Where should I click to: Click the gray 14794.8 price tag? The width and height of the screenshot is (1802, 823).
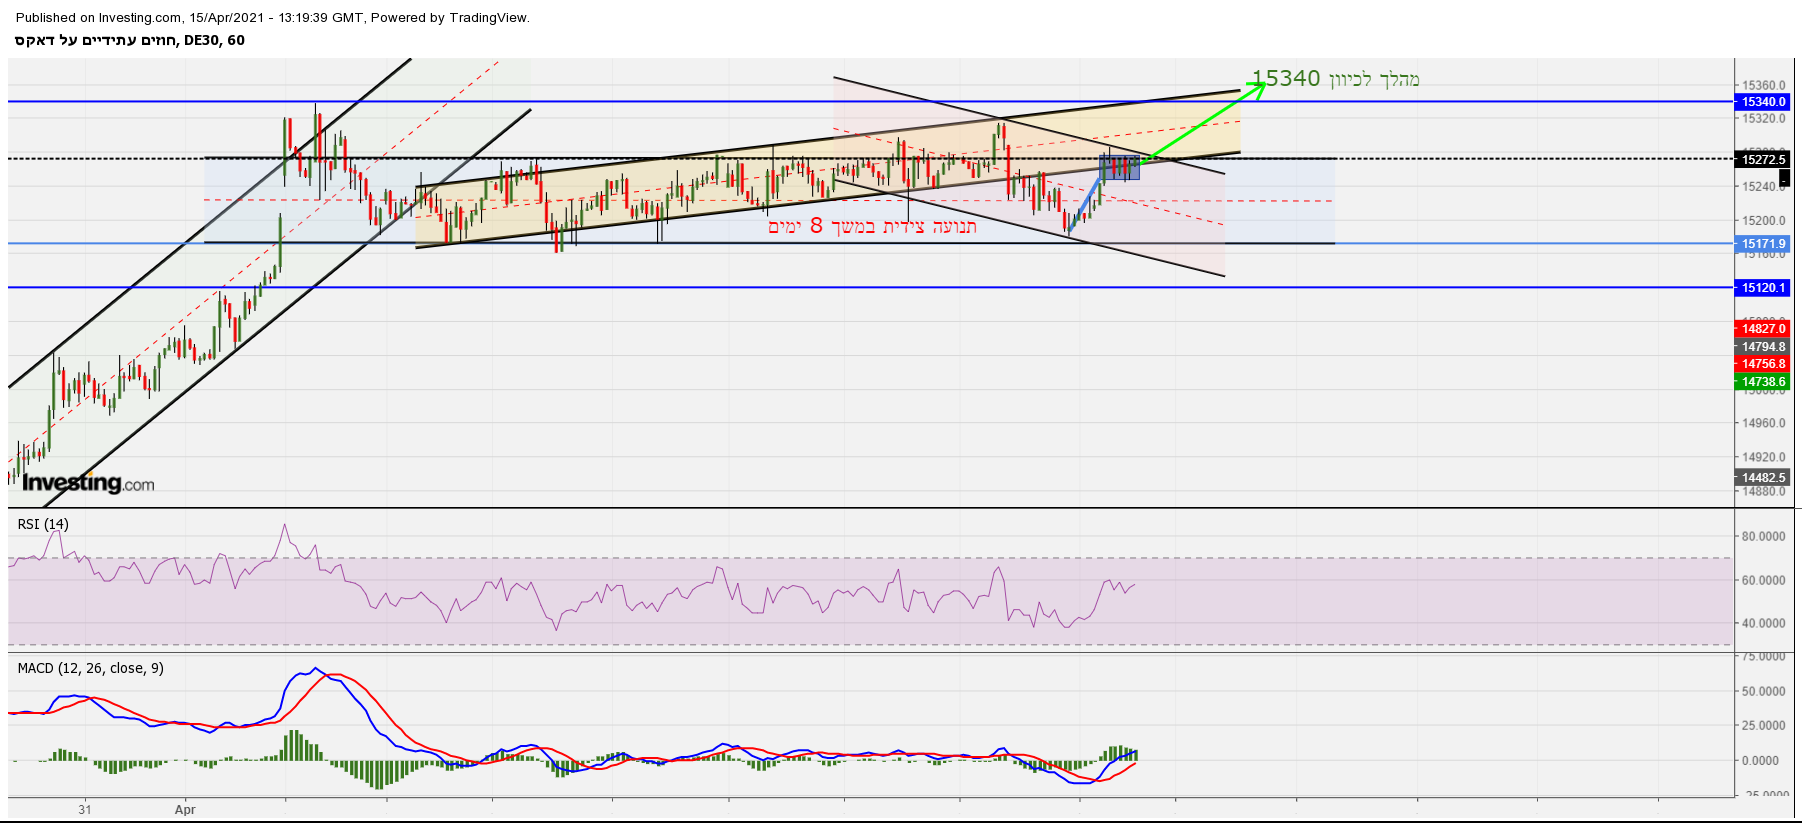click(x=1763, y=347)
